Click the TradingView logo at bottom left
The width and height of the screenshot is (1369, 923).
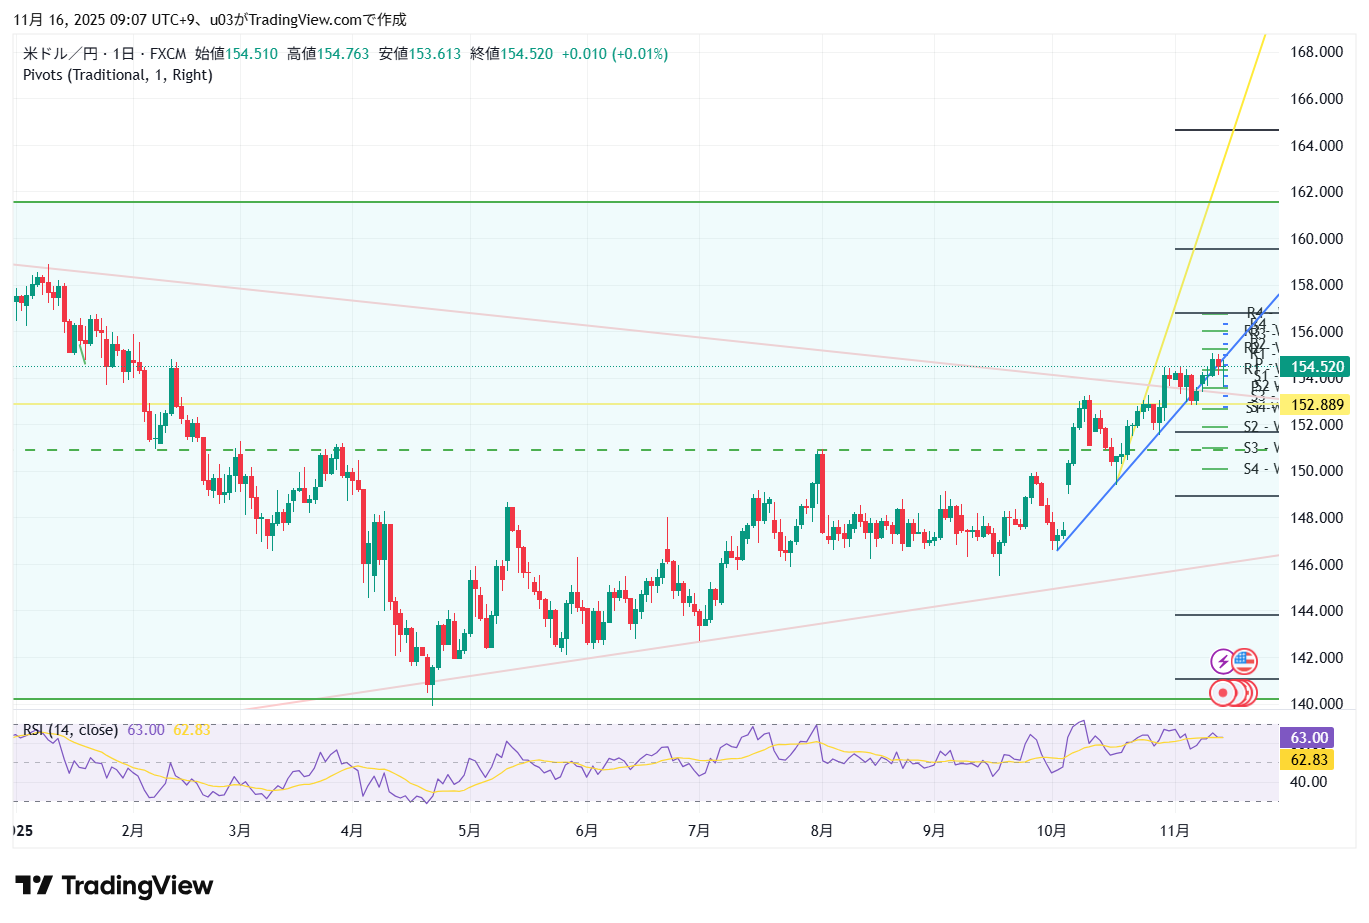[114, 886]
